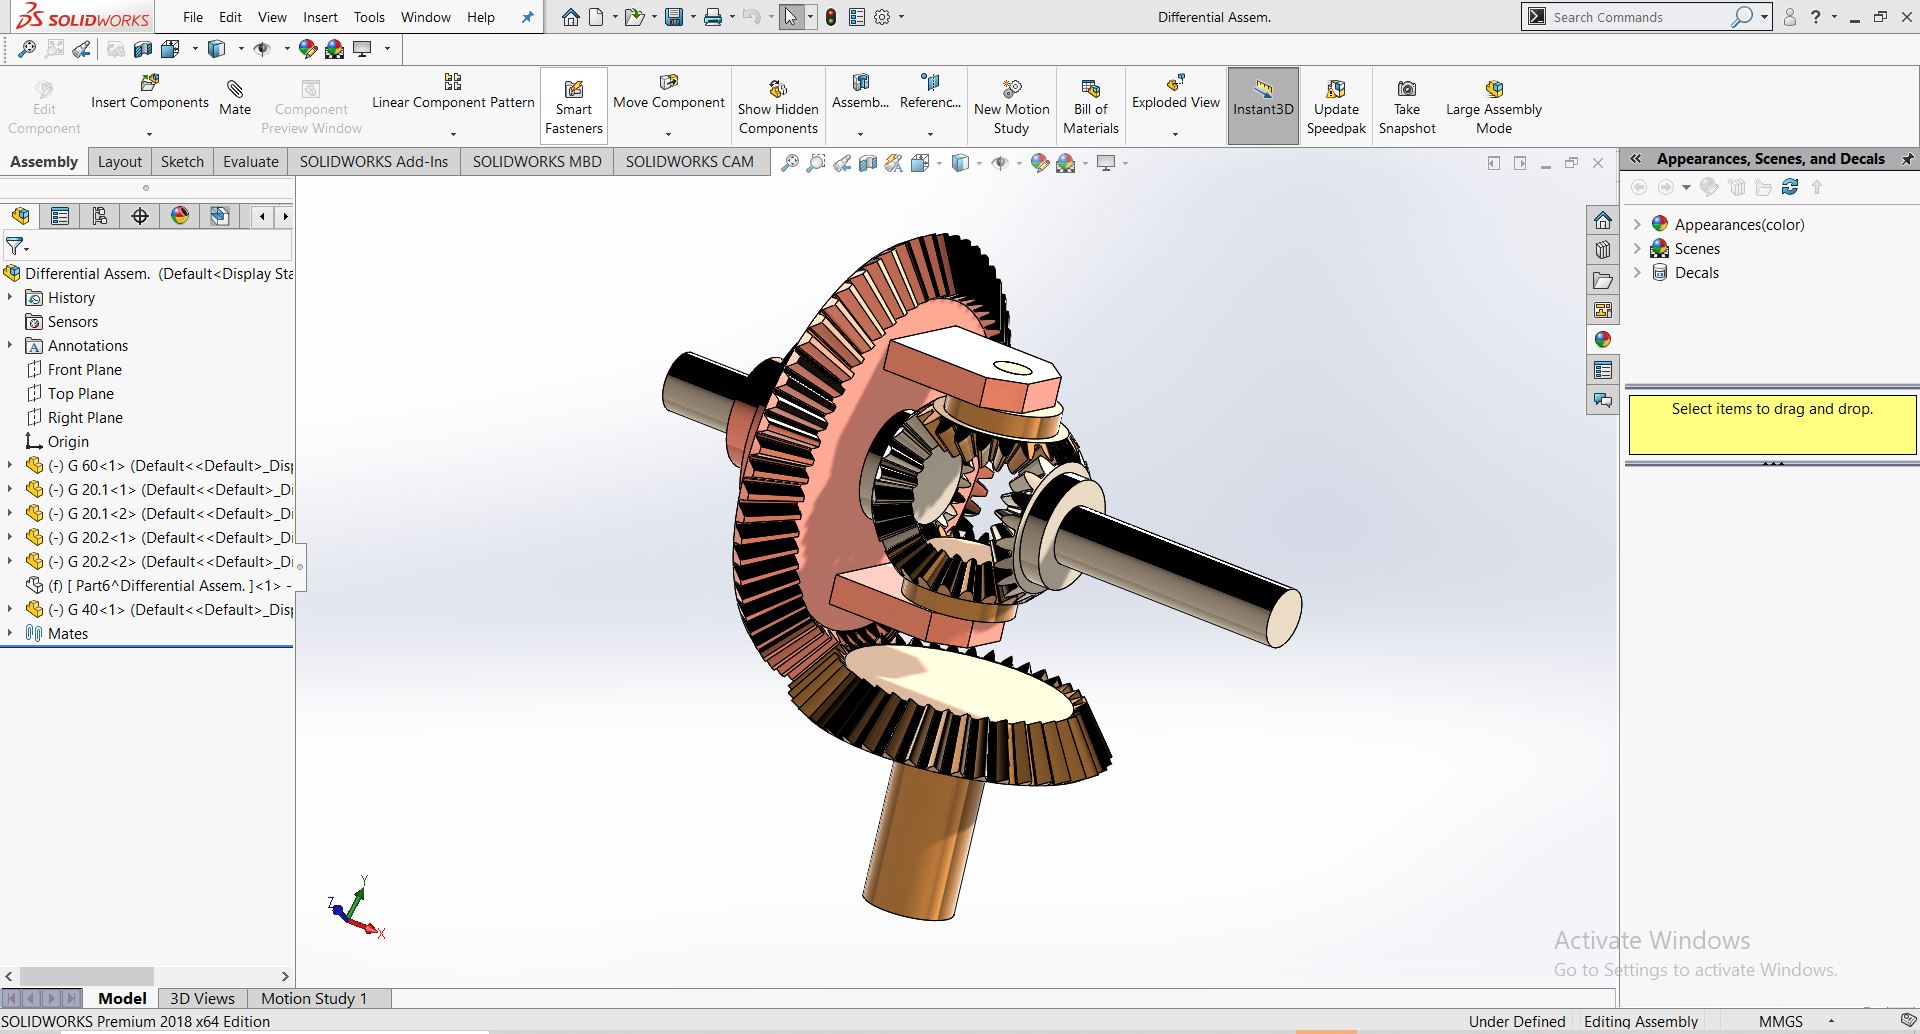Open the Motion Study 1 tab
Viewport: 1920px width, 1034px height.
point(314,998)
